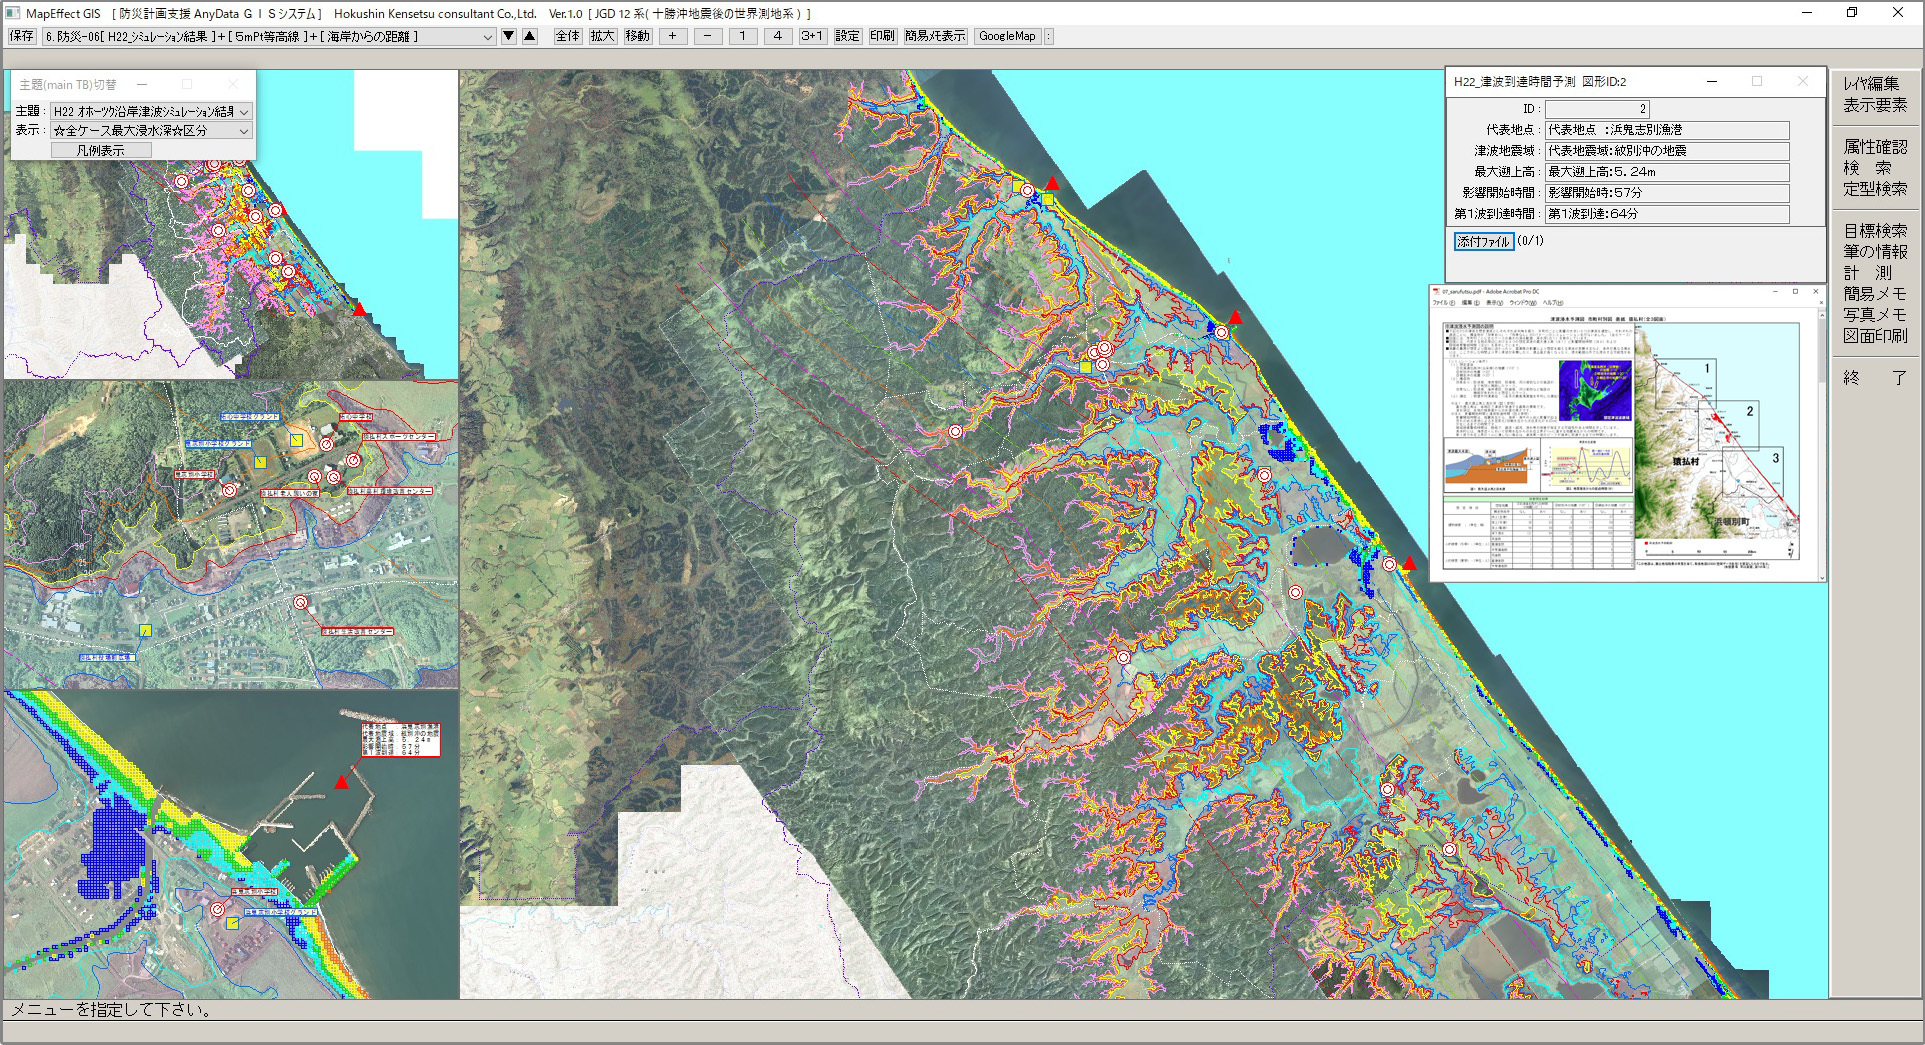Click the up triangle arrow in toolbar
Viewport: 1925px width, 1045px height.
(x=530, y=36)
